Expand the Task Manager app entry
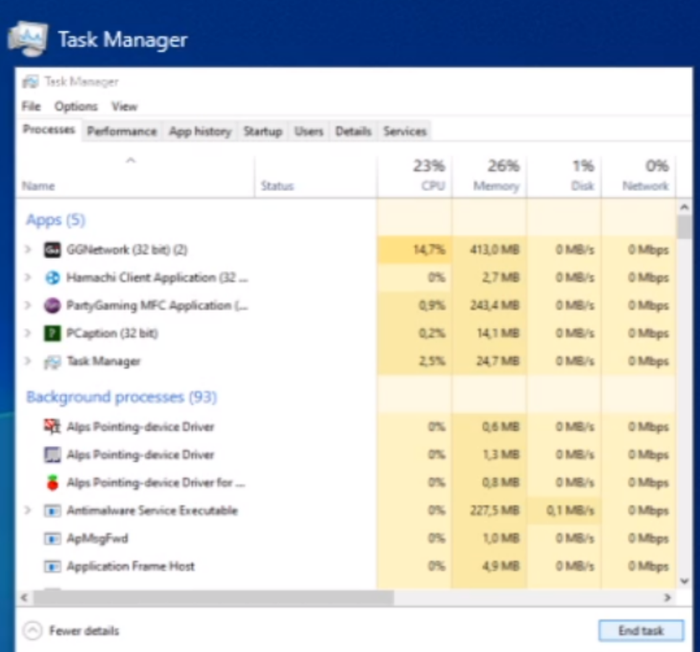700x652 pixels. (x=28, y=361)
